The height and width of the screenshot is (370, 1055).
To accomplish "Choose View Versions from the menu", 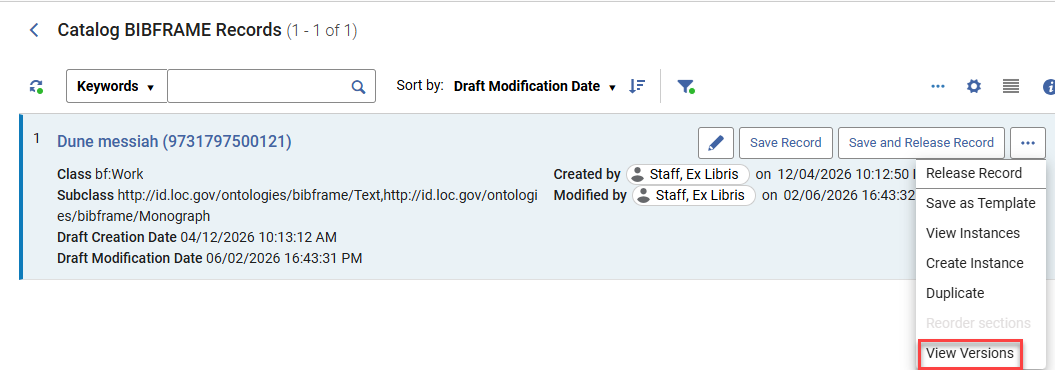I will (x=970, y=353).
